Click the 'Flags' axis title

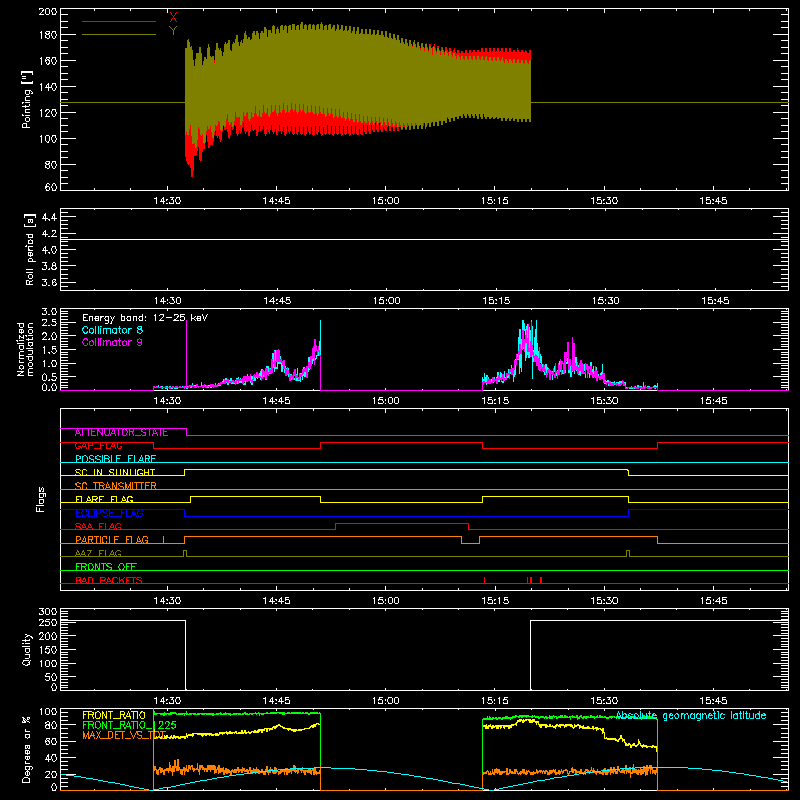tap(41, 499)
